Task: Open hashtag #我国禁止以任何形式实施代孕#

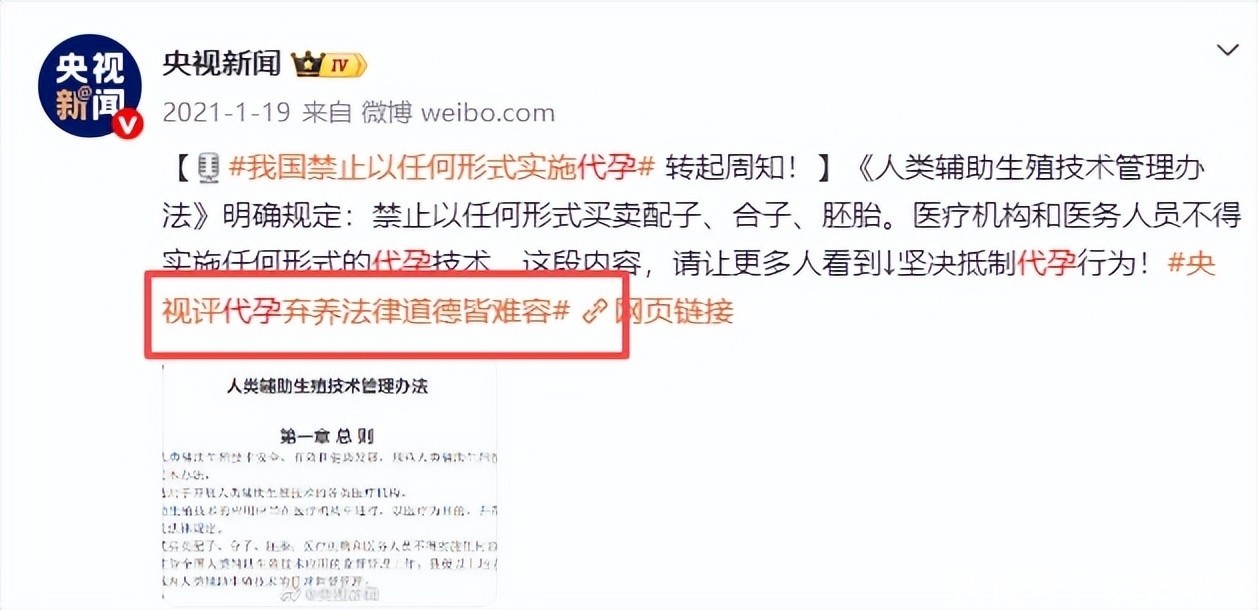Action: click(441, 168)
